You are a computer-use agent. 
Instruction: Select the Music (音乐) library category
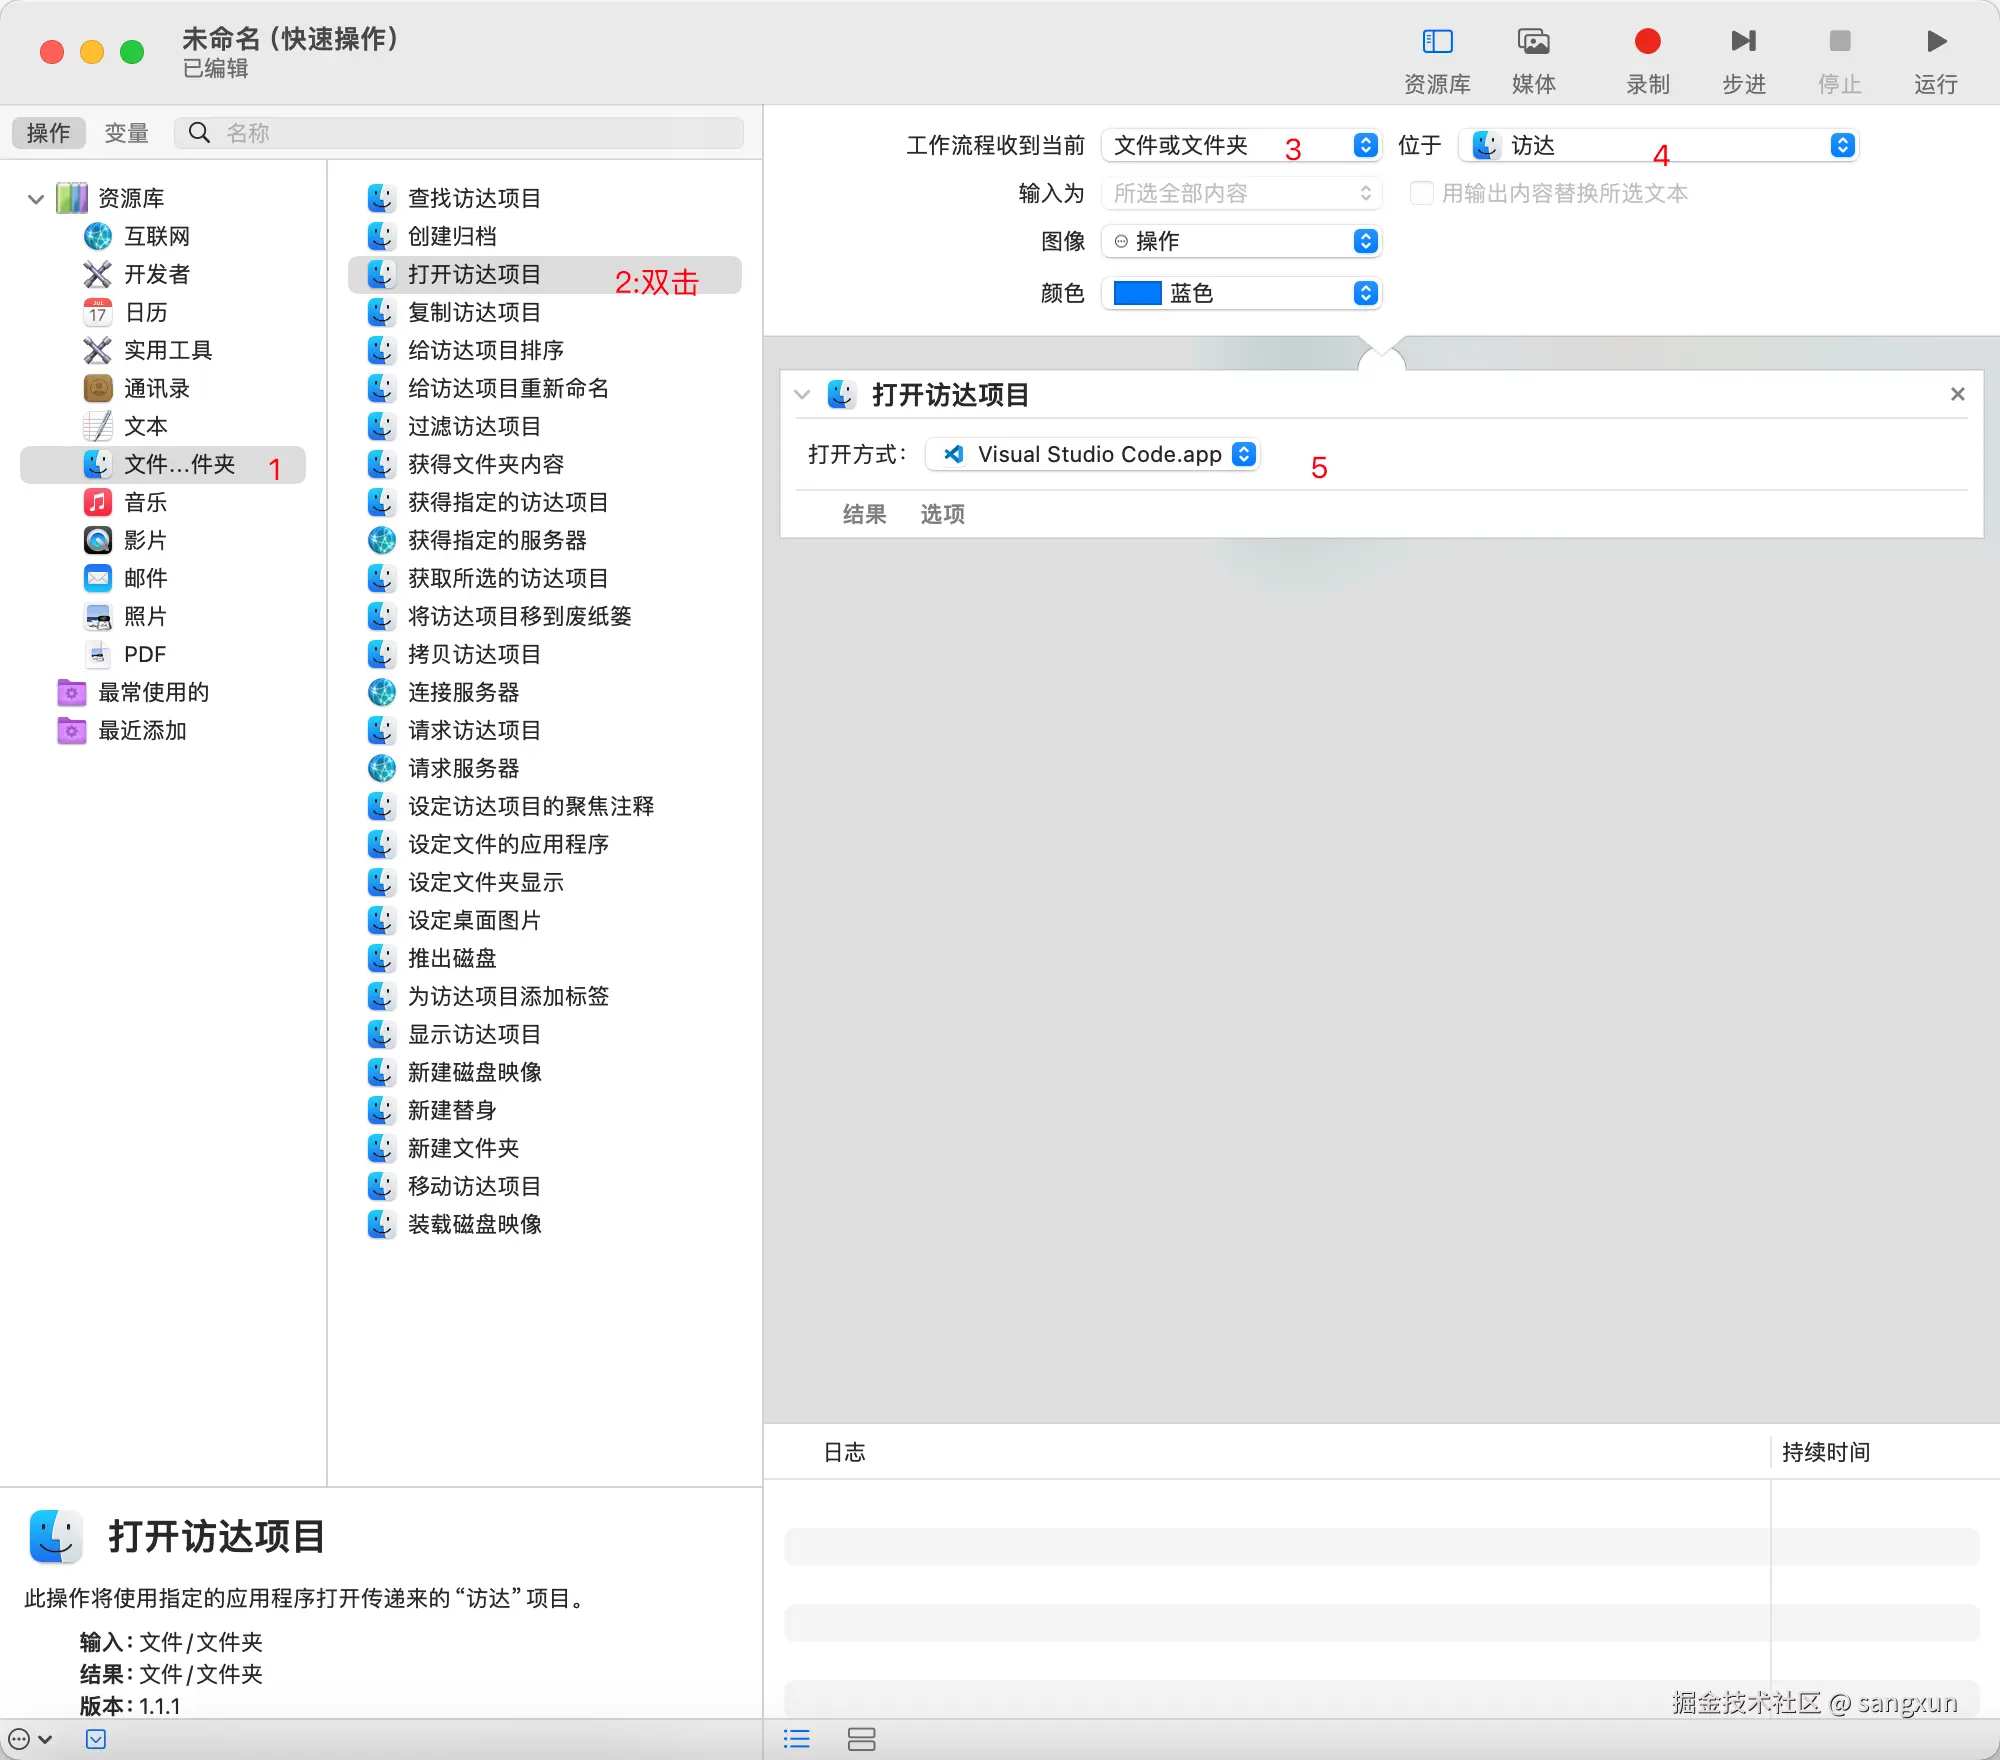coord(145,502)
